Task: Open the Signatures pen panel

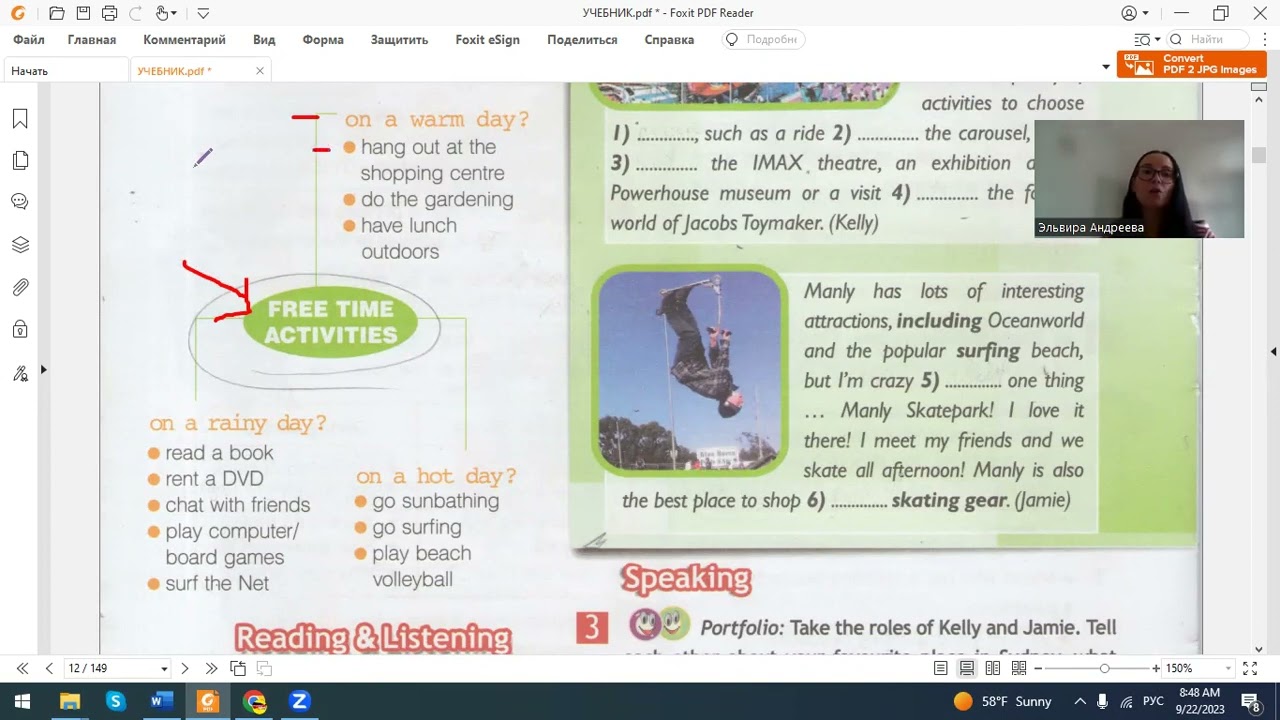Action: (20, 374)
